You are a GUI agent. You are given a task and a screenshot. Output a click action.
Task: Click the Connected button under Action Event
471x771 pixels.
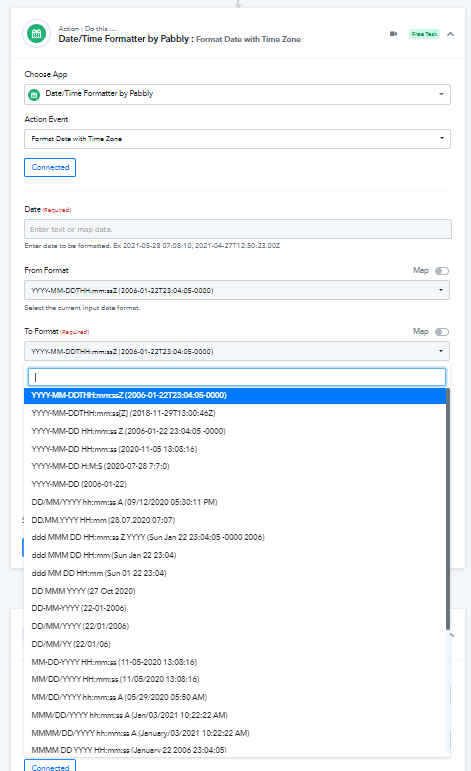tap(50, 167)
